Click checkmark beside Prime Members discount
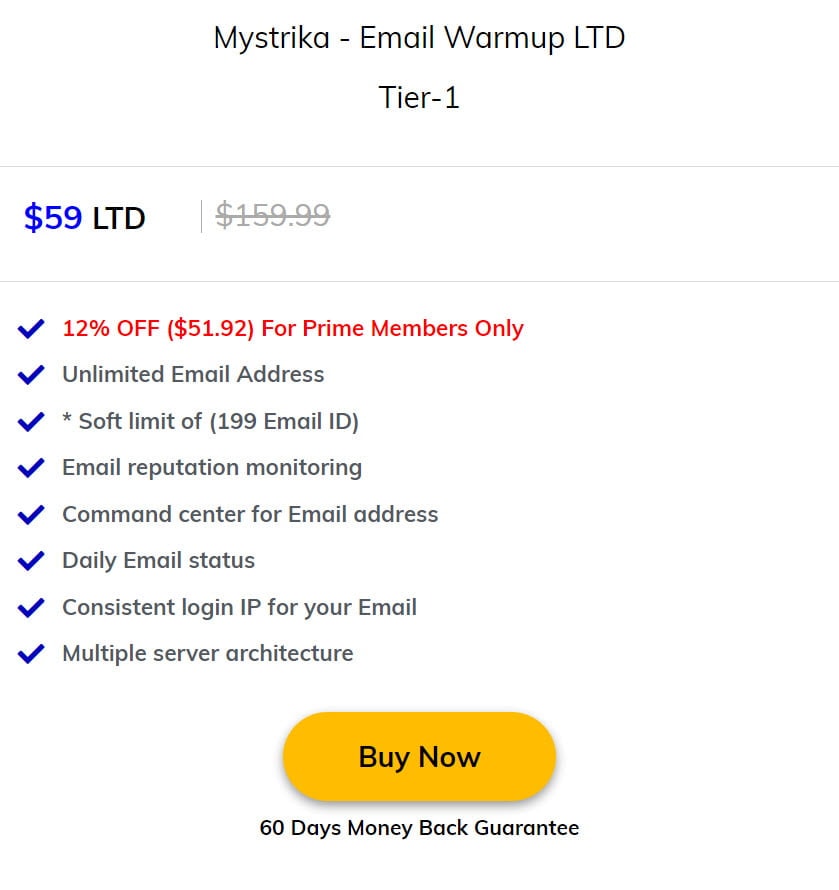 tap(31, 329)
